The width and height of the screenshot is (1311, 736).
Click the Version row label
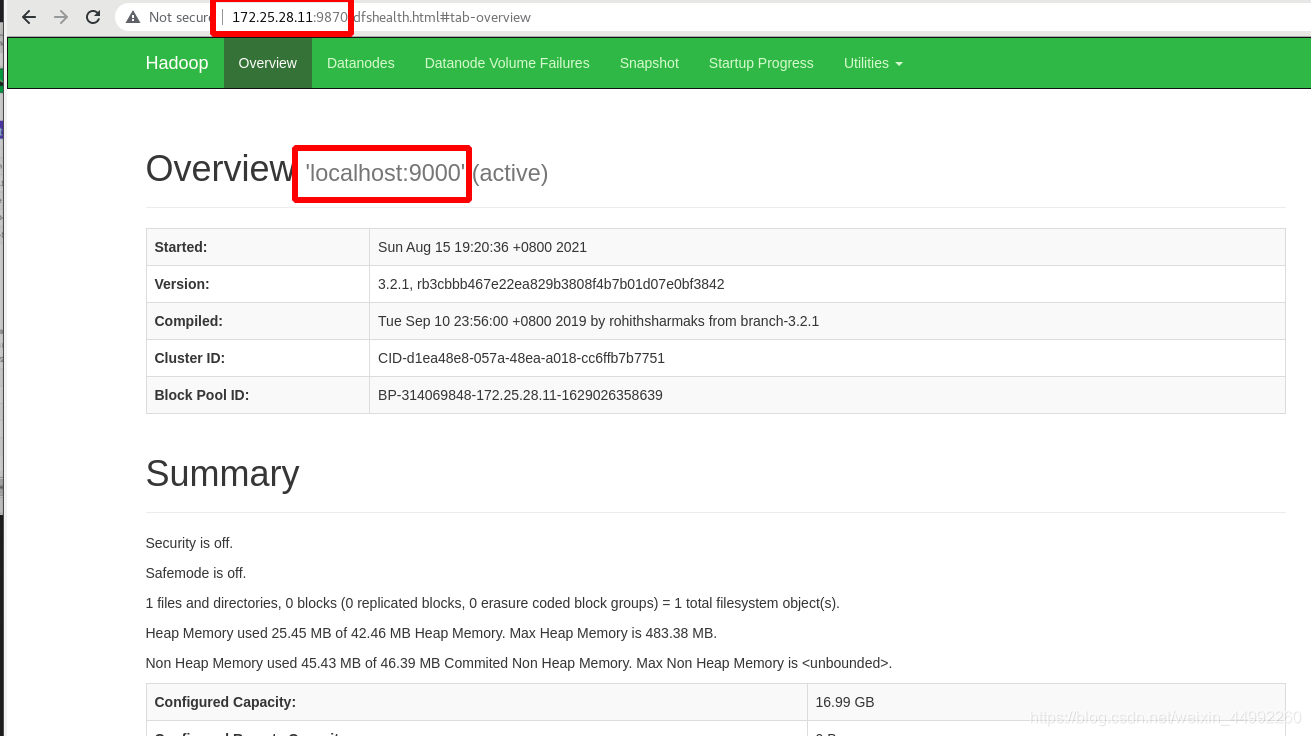tap(182, 284)
